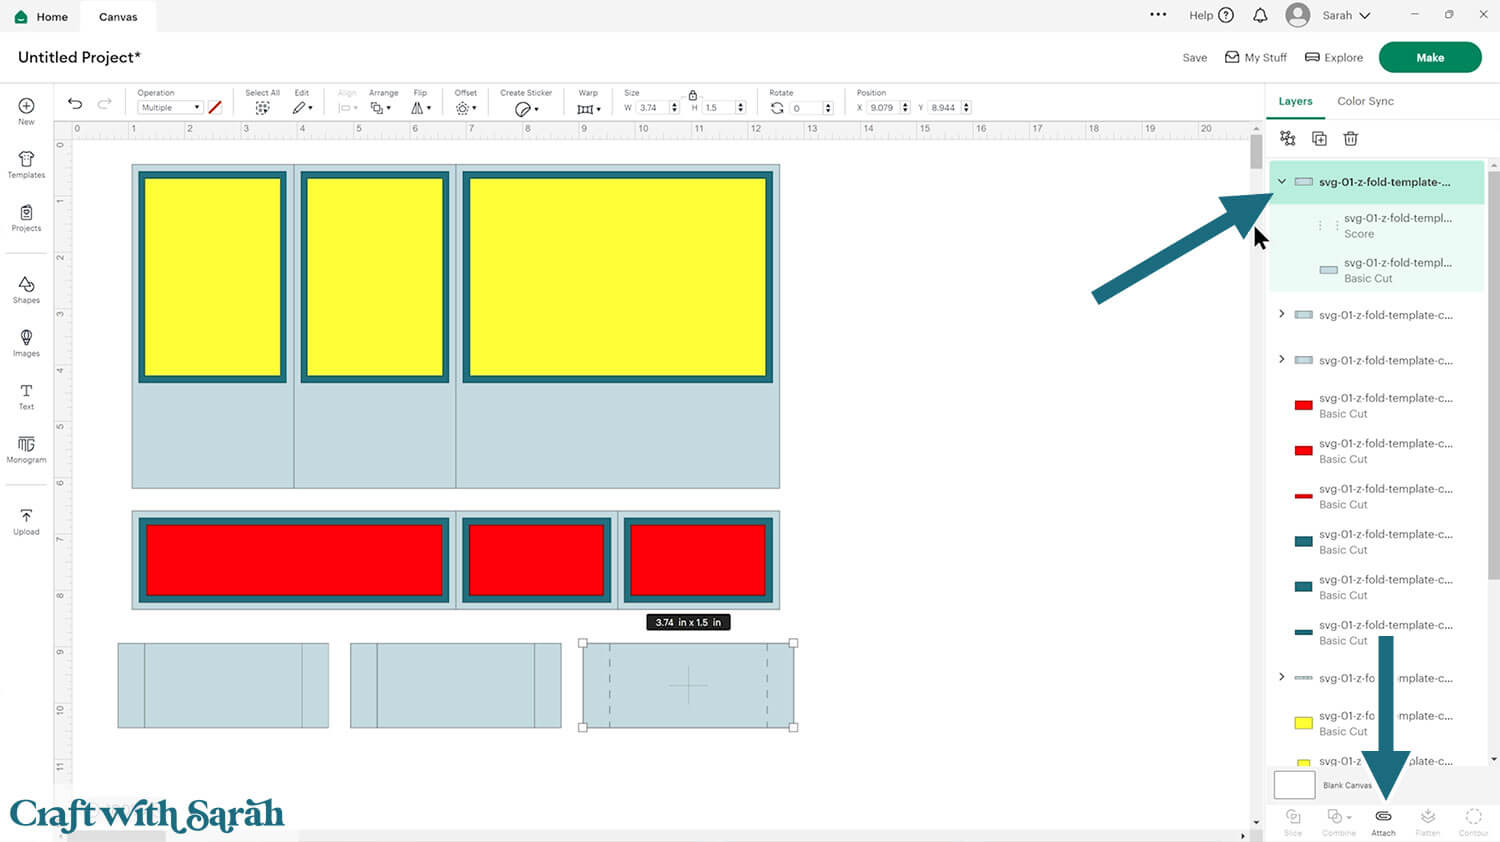Expand the second svg-01-z-fold-template group

[x=1282, y=314]
